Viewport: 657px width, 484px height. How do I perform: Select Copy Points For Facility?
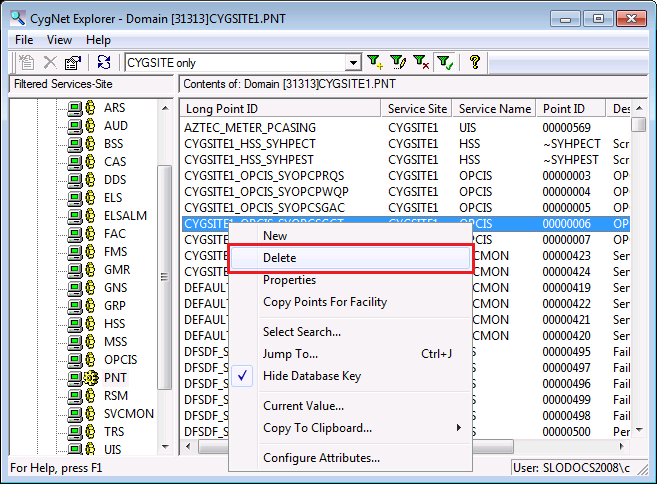pos(350,302)
